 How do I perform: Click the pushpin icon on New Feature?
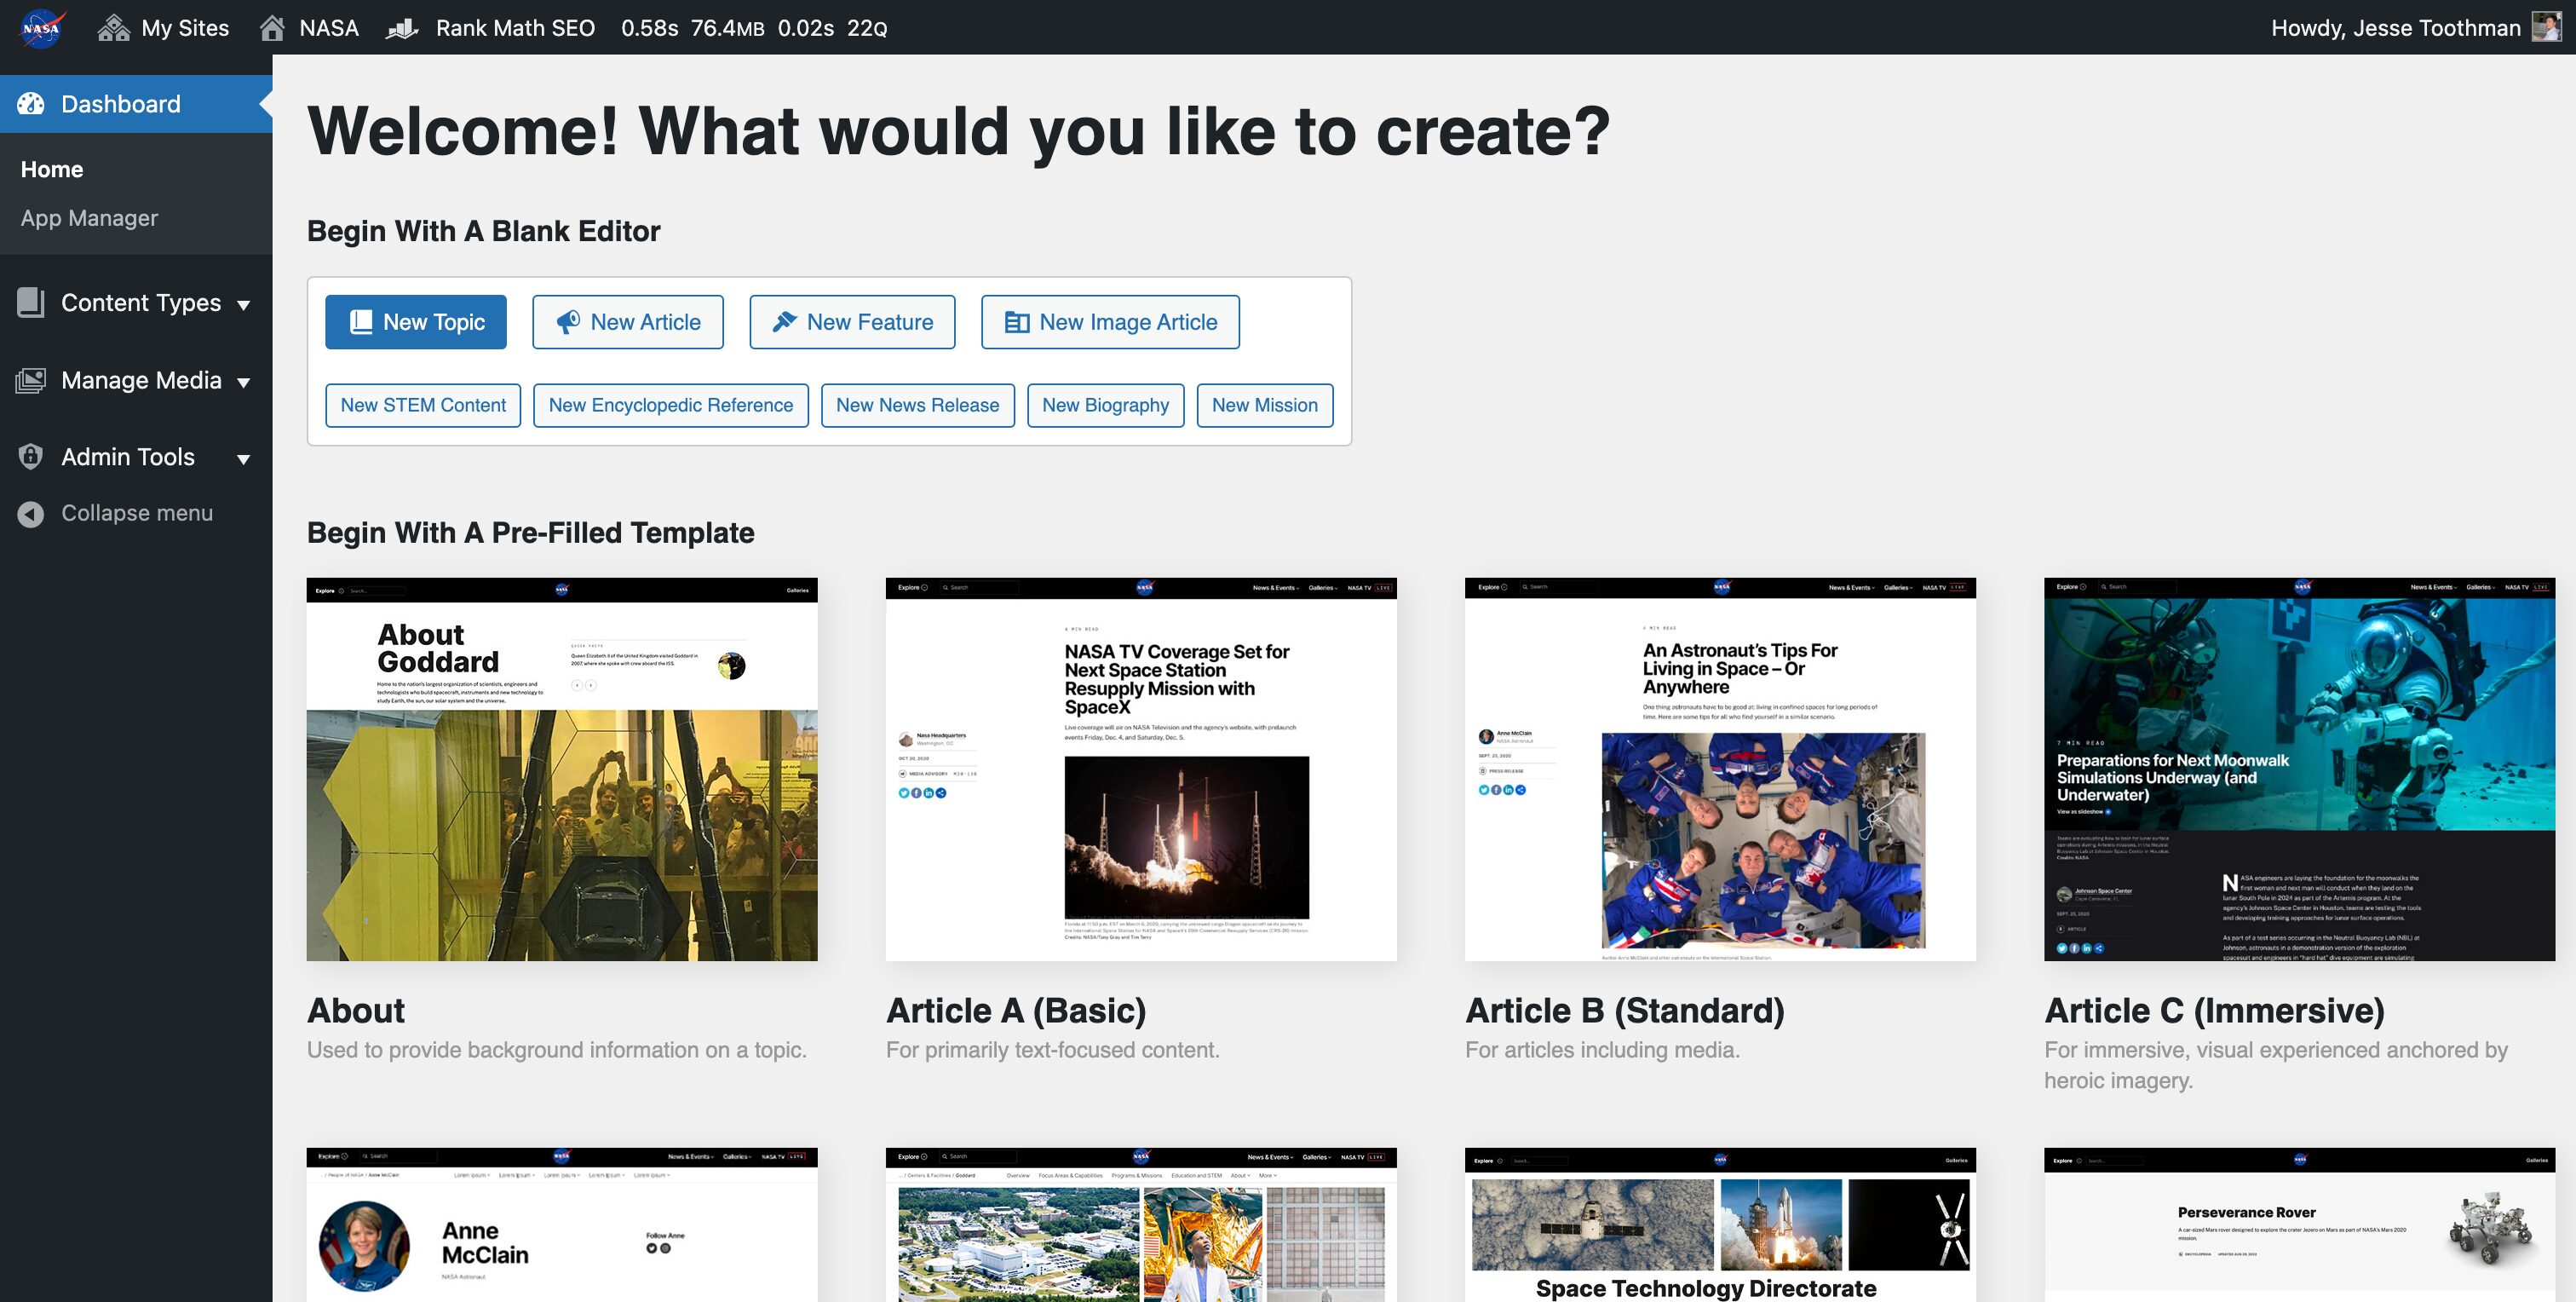click(785, 322)
